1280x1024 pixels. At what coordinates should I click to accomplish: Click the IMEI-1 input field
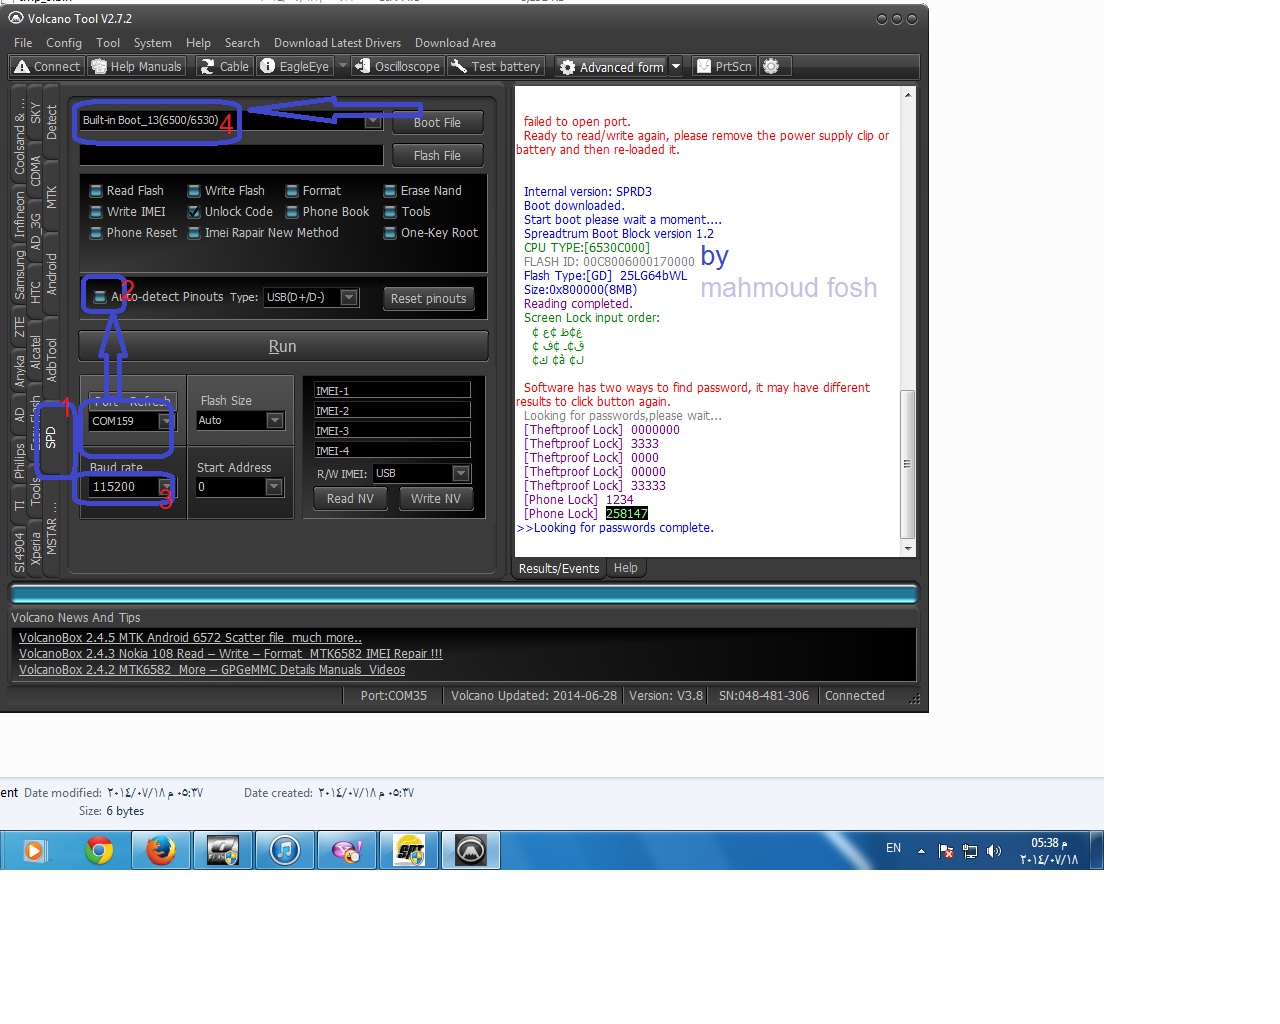(392, 390)
